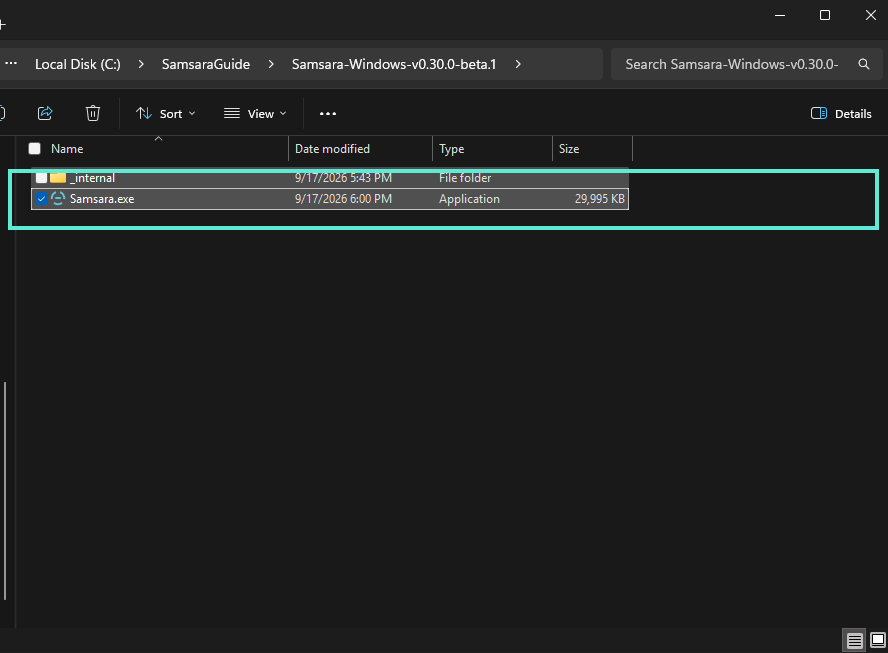Open the See more options menu

328,114
